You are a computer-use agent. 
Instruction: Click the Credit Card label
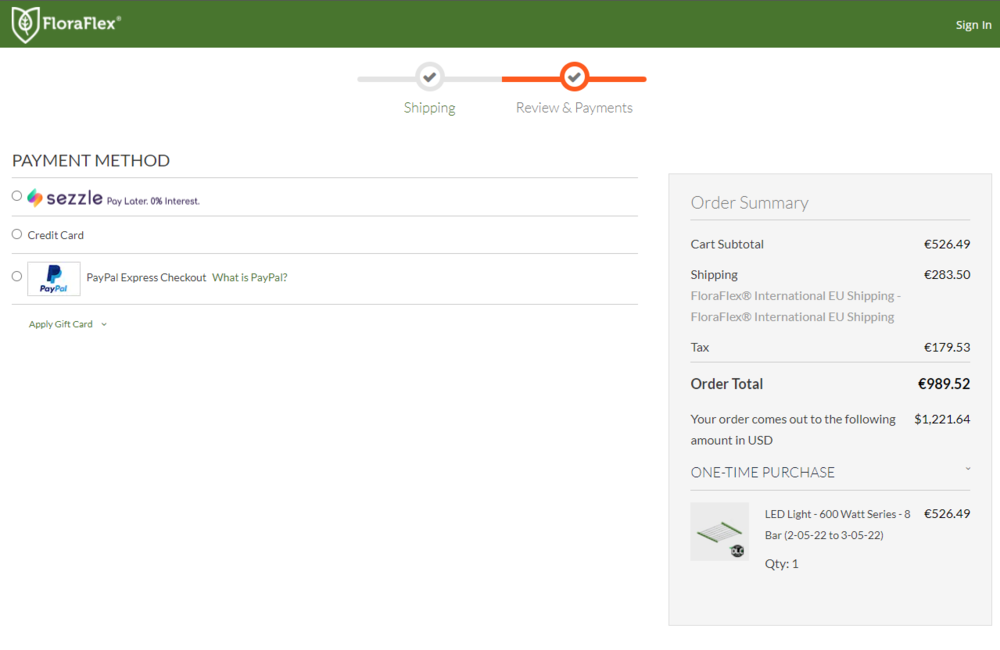(55, 235)
